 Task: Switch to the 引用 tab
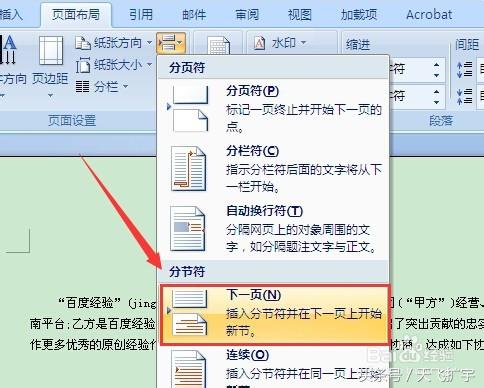click(x=141, y=15)
